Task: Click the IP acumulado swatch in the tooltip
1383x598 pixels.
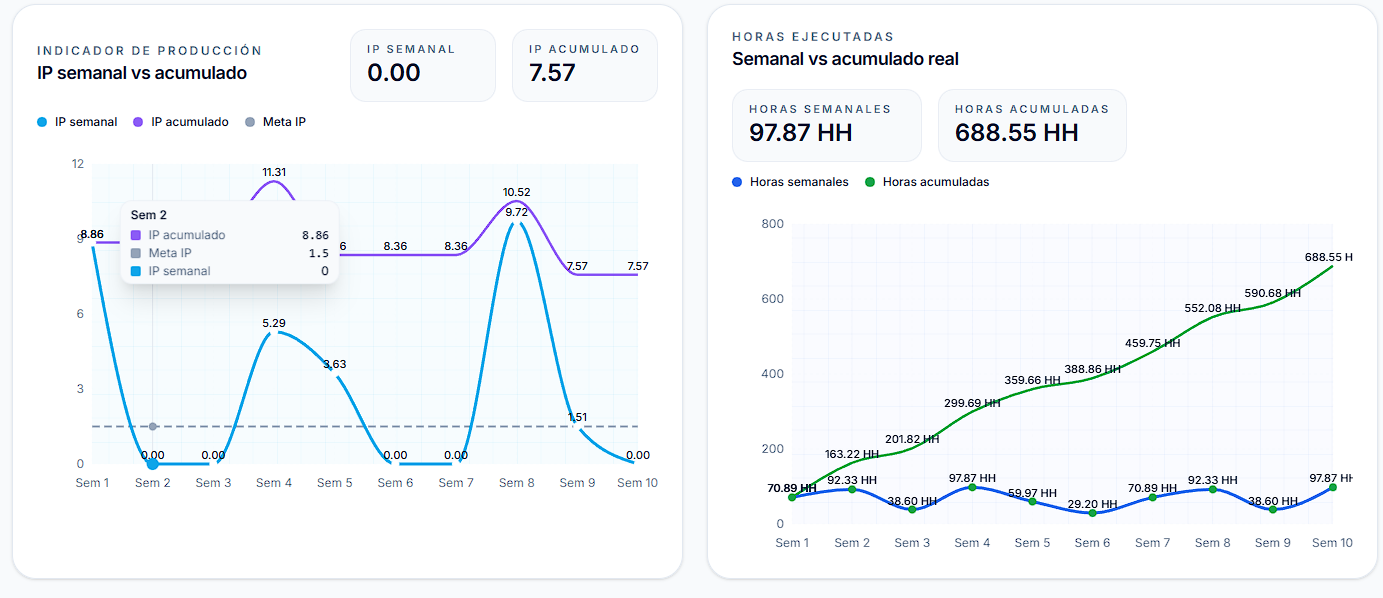Action: (x=137, y=234)
